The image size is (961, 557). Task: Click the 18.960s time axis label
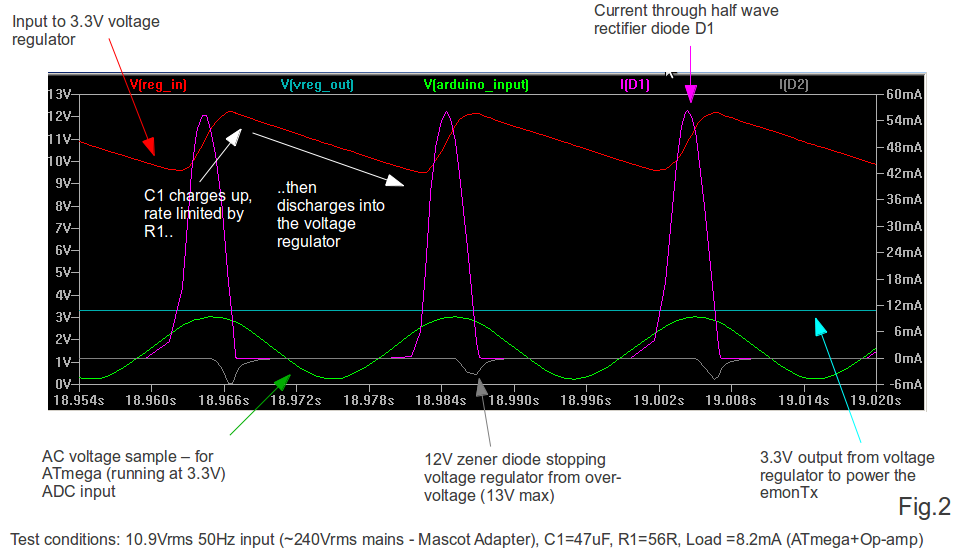pos(151,400)
